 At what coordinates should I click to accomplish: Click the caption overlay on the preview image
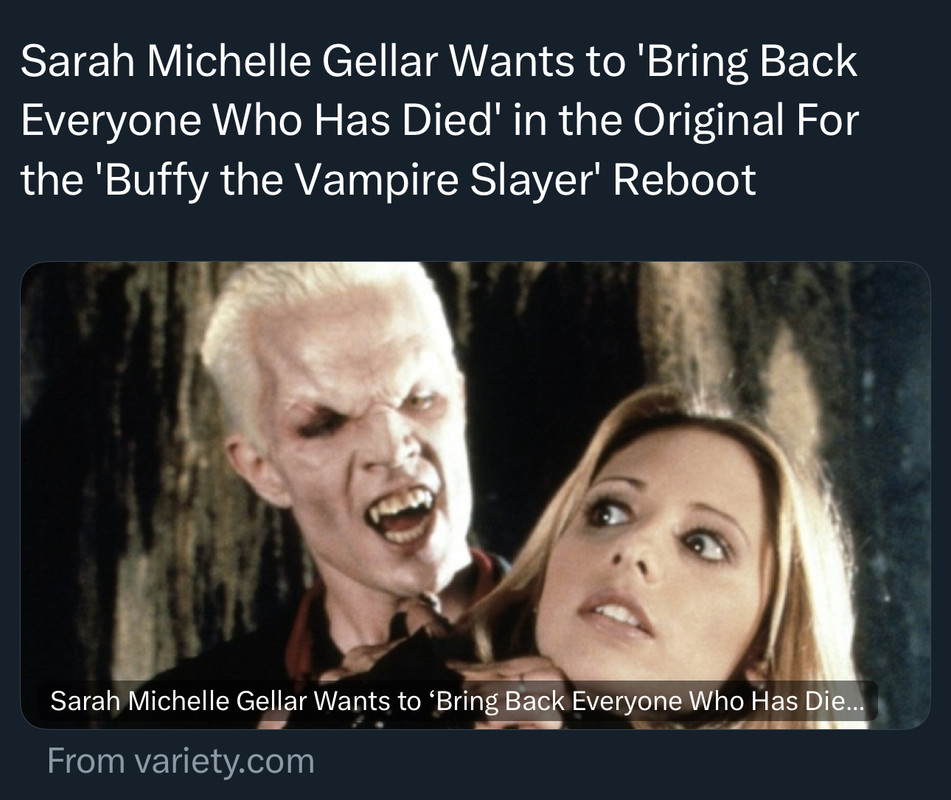(457, 701)
